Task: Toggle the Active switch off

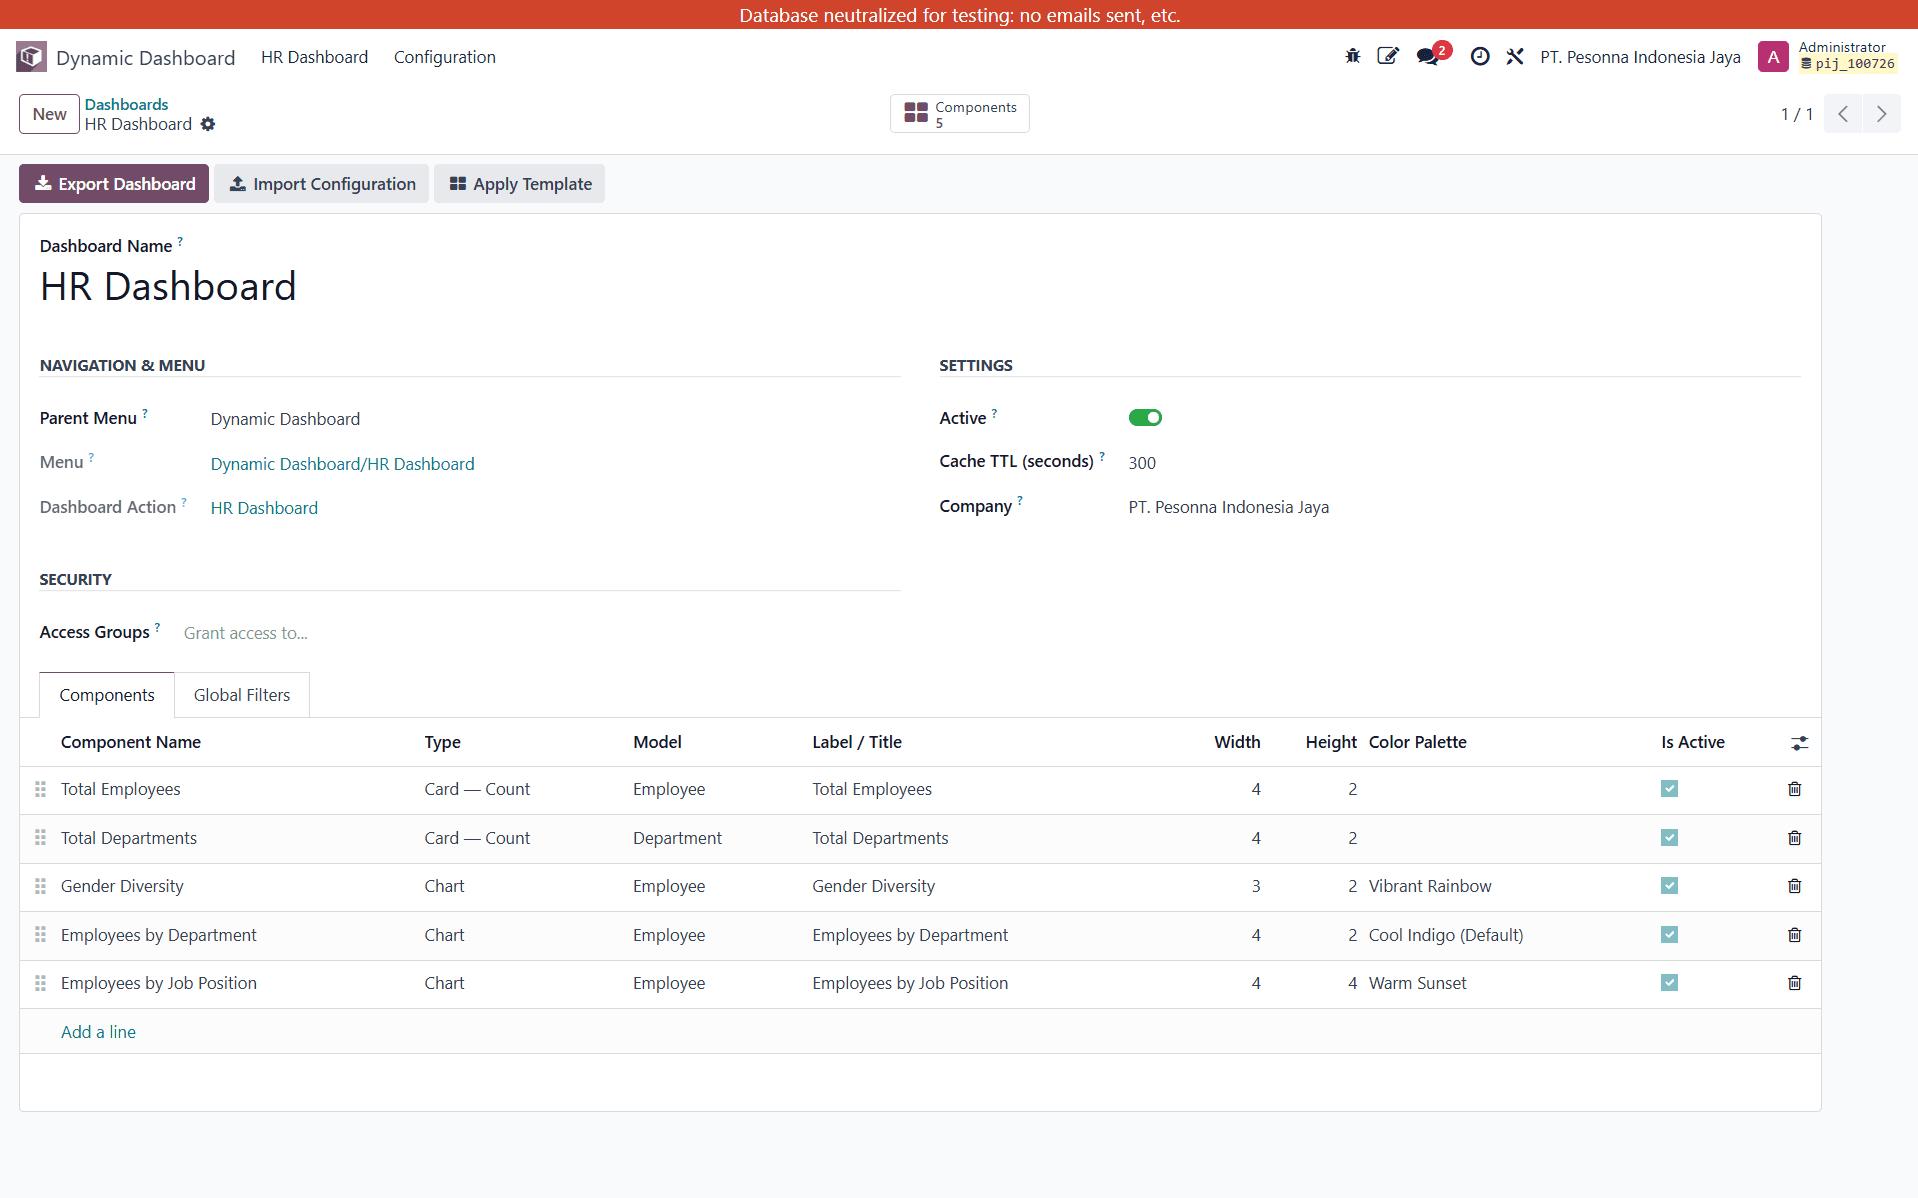Action: 1145,418
